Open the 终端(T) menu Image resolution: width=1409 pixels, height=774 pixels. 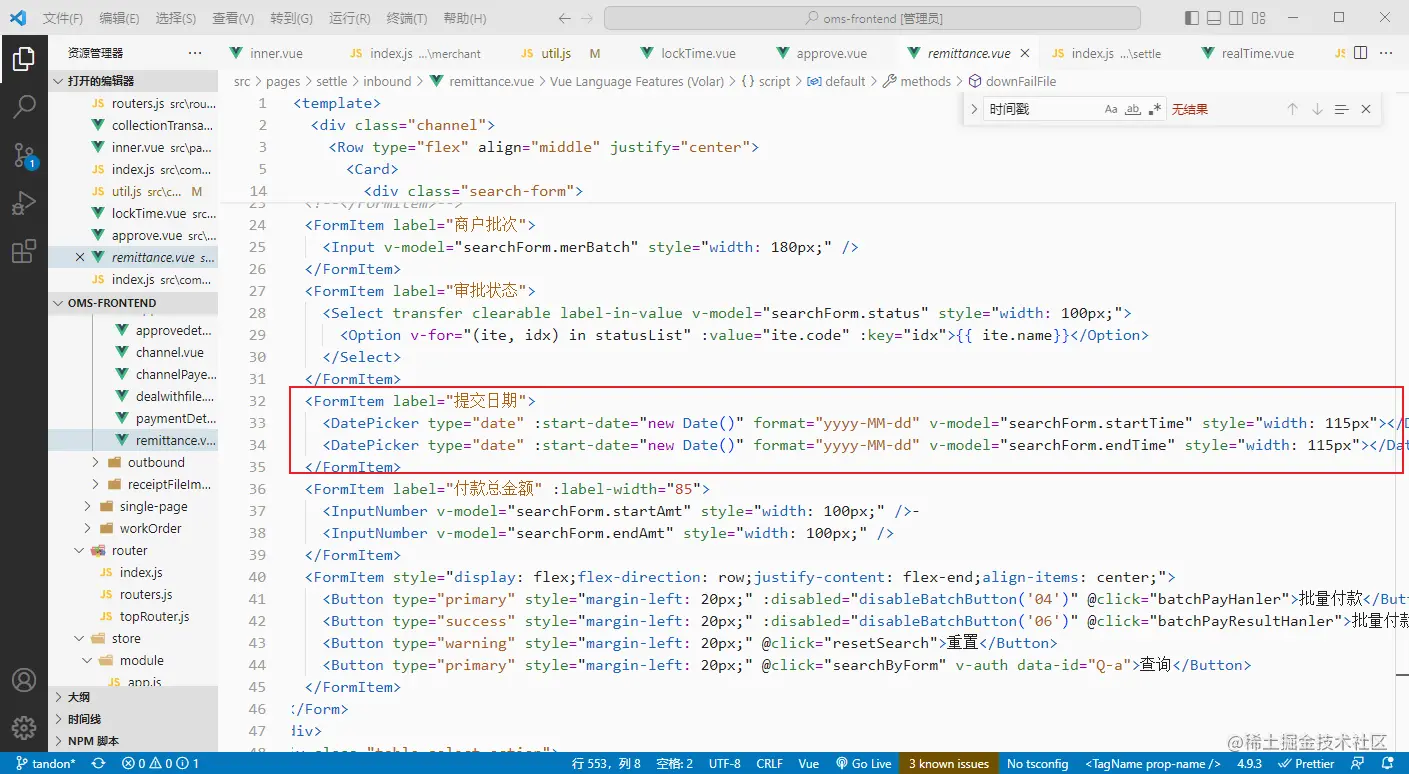(x=407, y=18)
